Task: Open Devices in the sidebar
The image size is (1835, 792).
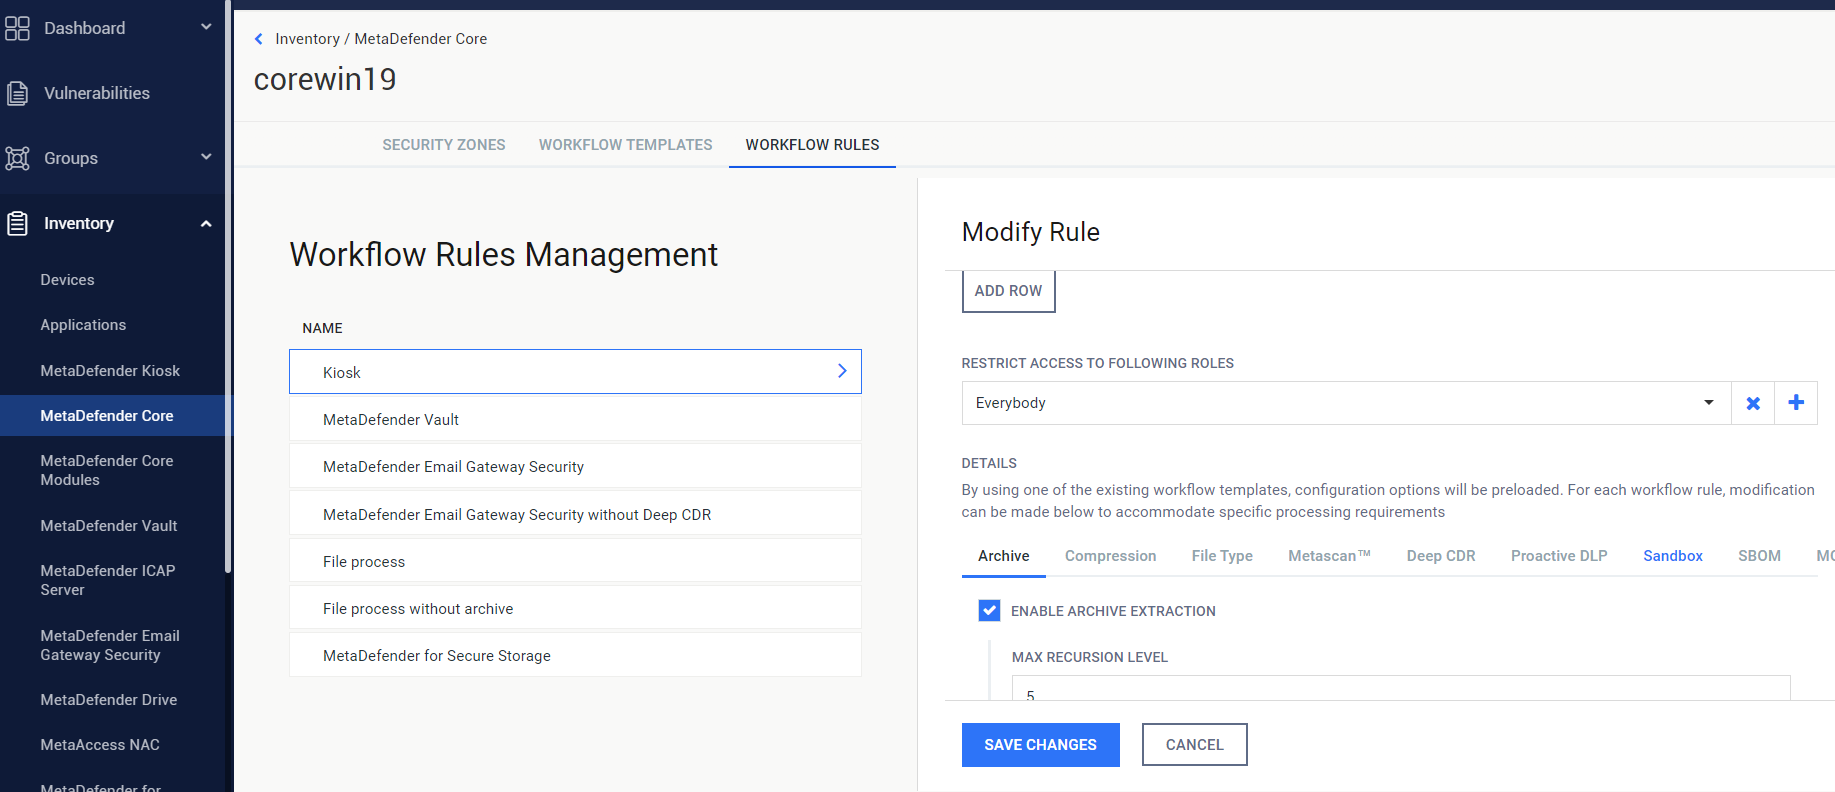Action: tap(67, 280)
